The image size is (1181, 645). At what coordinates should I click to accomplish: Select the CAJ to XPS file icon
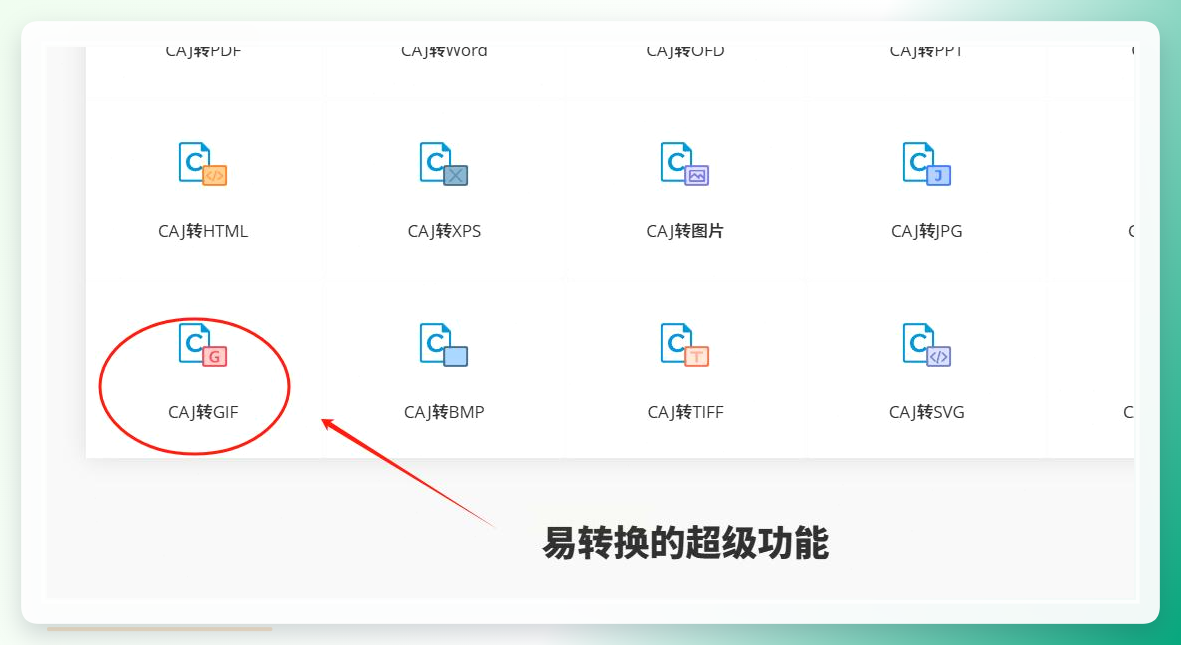pos(444,164)
